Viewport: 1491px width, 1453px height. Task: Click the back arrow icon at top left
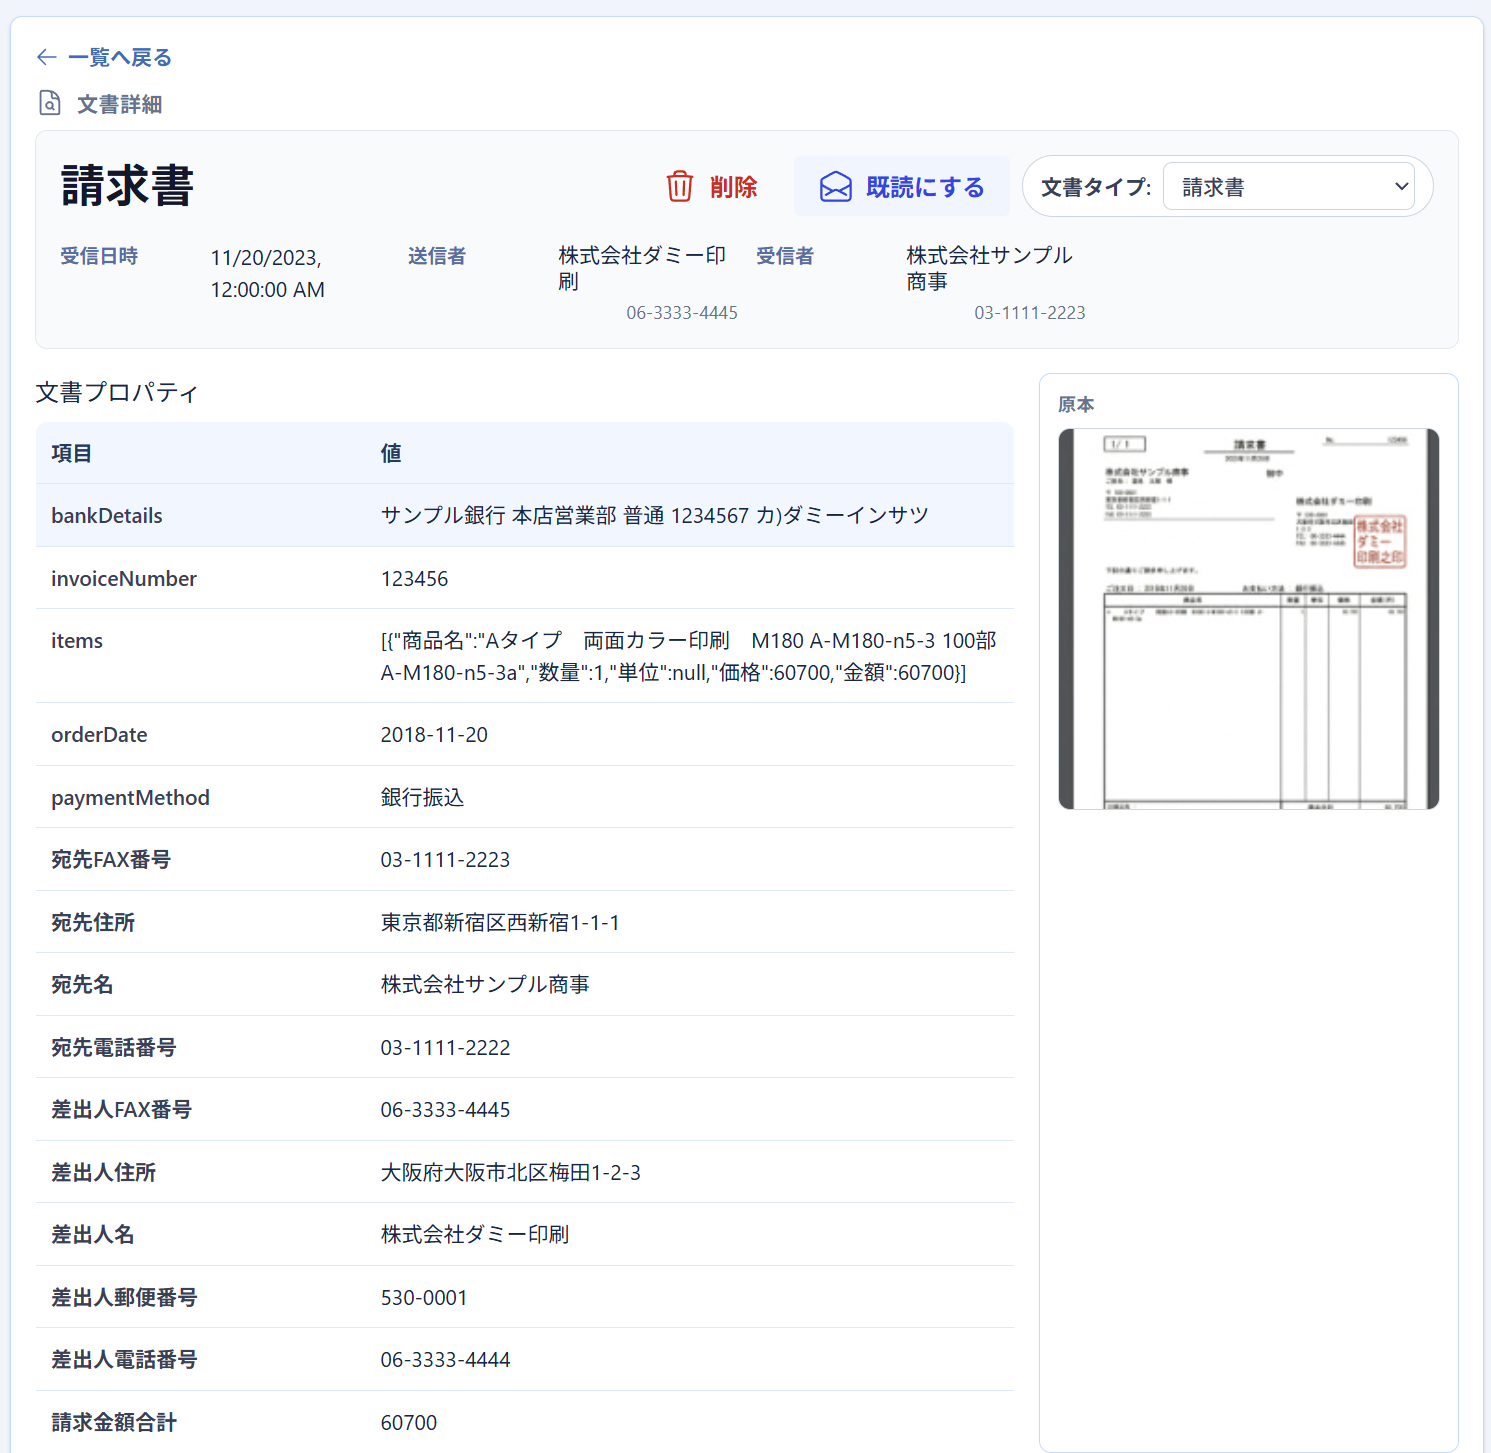click(x=46, y=57)
